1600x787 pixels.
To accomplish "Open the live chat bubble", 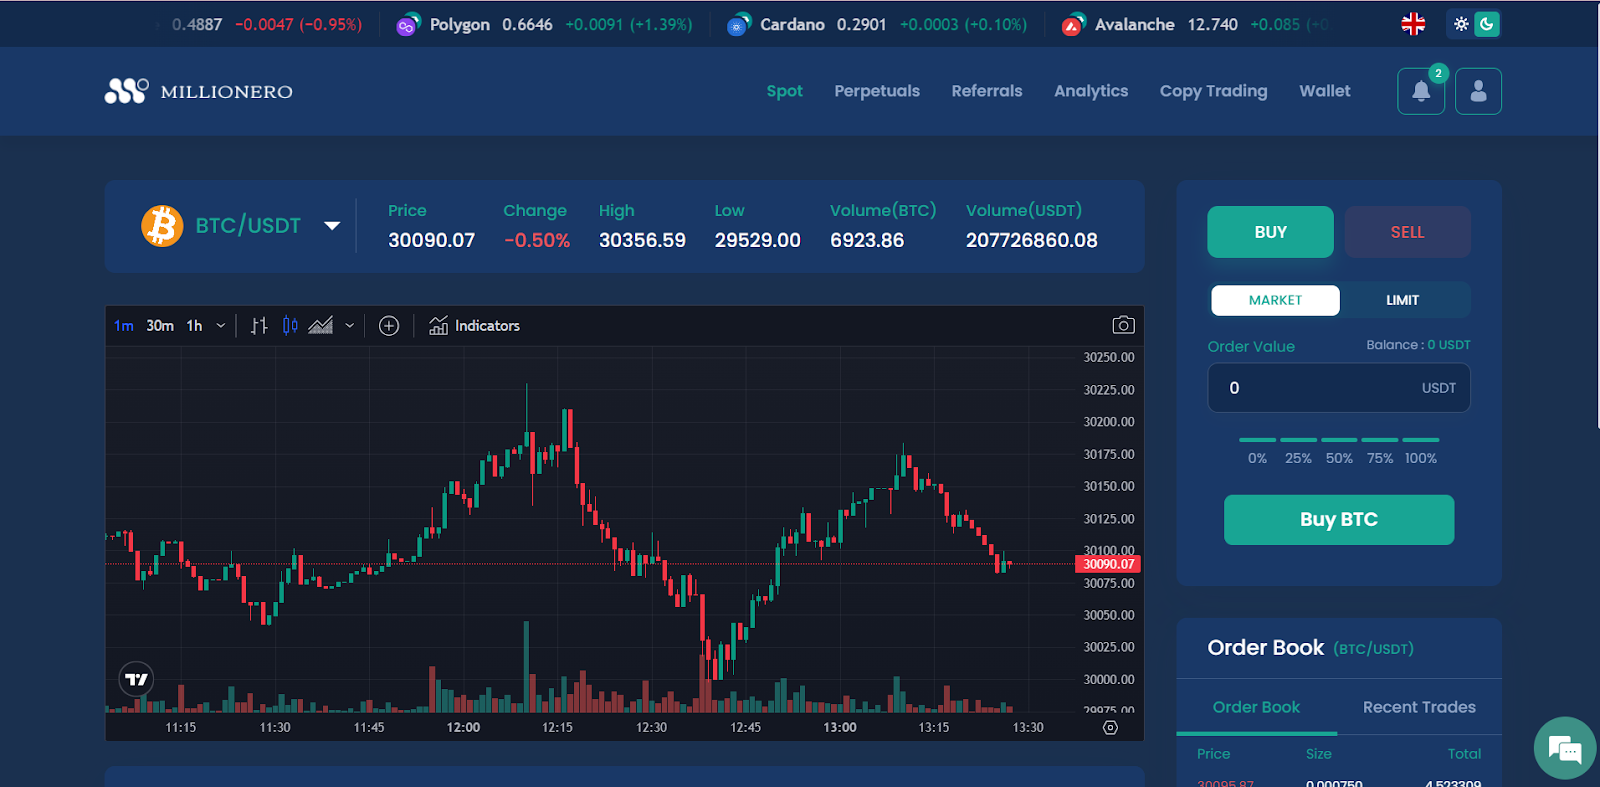I will click(1564, 748).
